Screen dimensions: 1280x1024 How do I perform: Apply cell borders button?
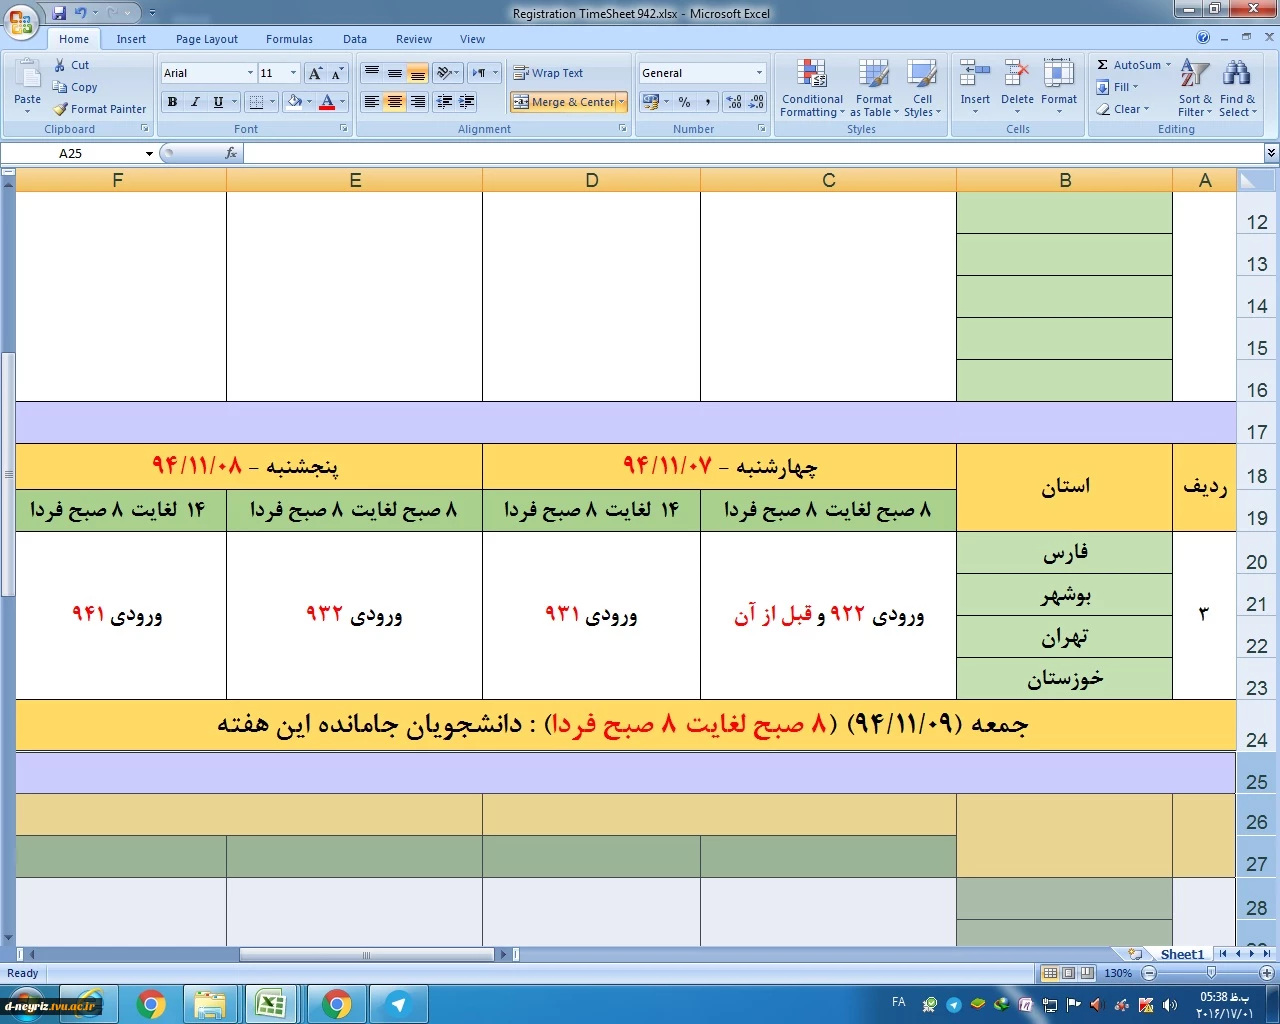(x=257, y=102)
